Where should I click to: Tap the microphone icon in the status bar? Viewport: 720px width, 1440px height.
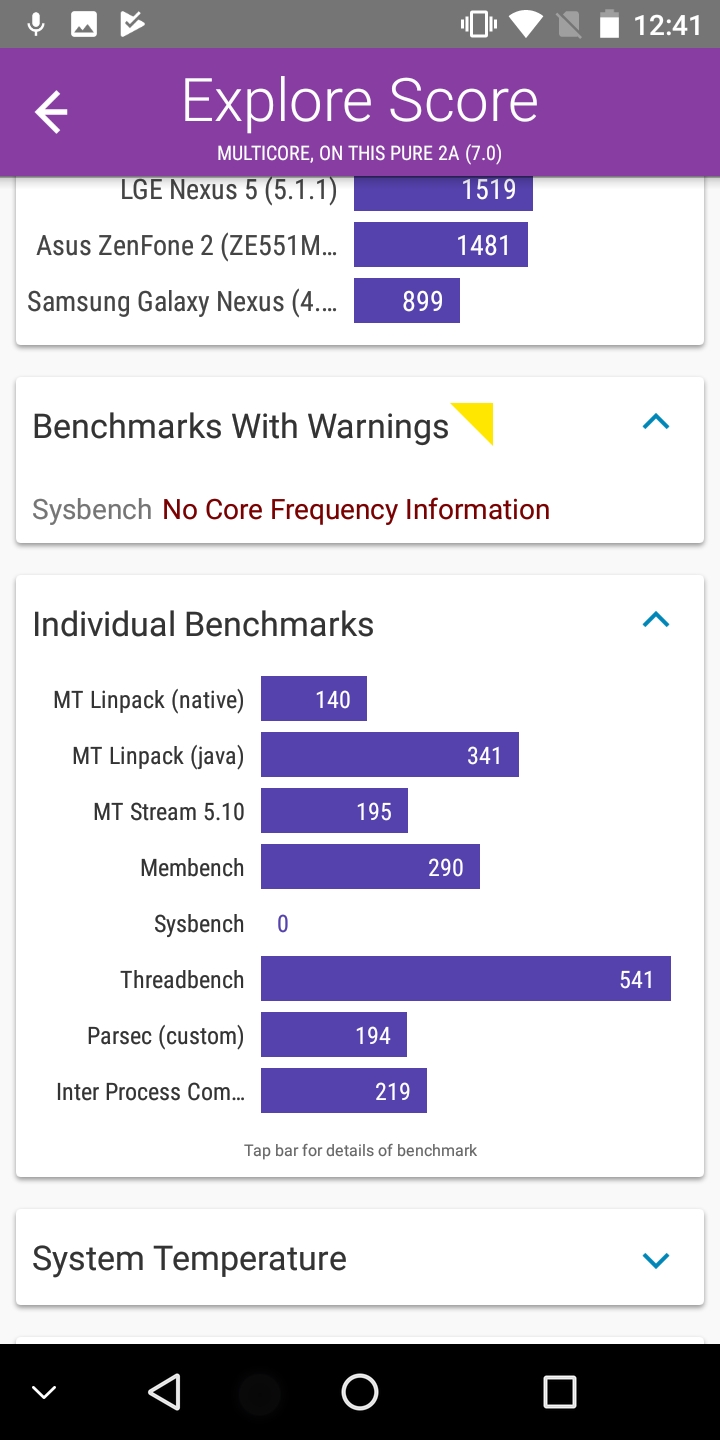(36, 24)
